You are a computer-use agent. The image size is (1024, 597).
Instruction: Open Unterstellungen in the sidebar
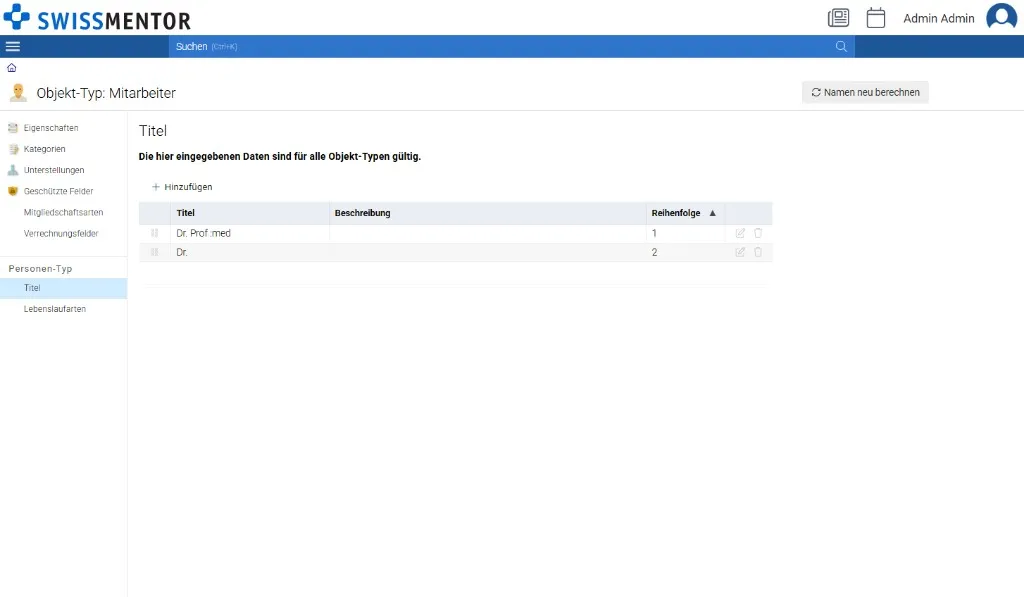[54, 170]
